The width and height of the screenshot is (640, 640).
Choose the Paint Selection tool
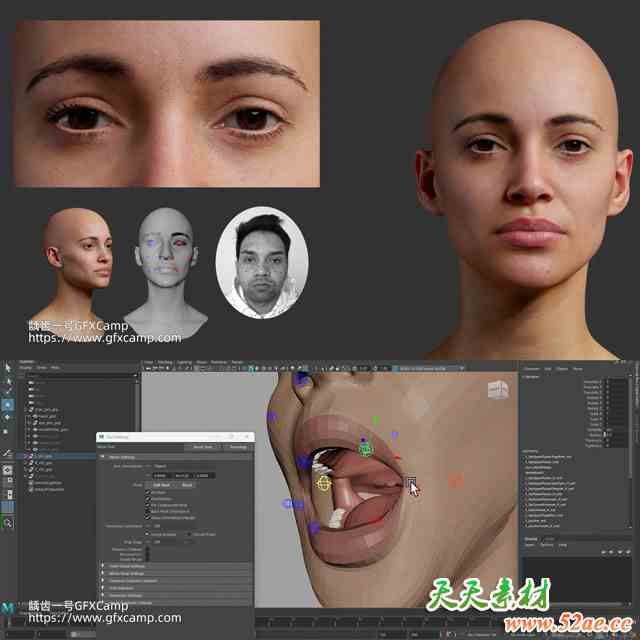coord(7,391)
